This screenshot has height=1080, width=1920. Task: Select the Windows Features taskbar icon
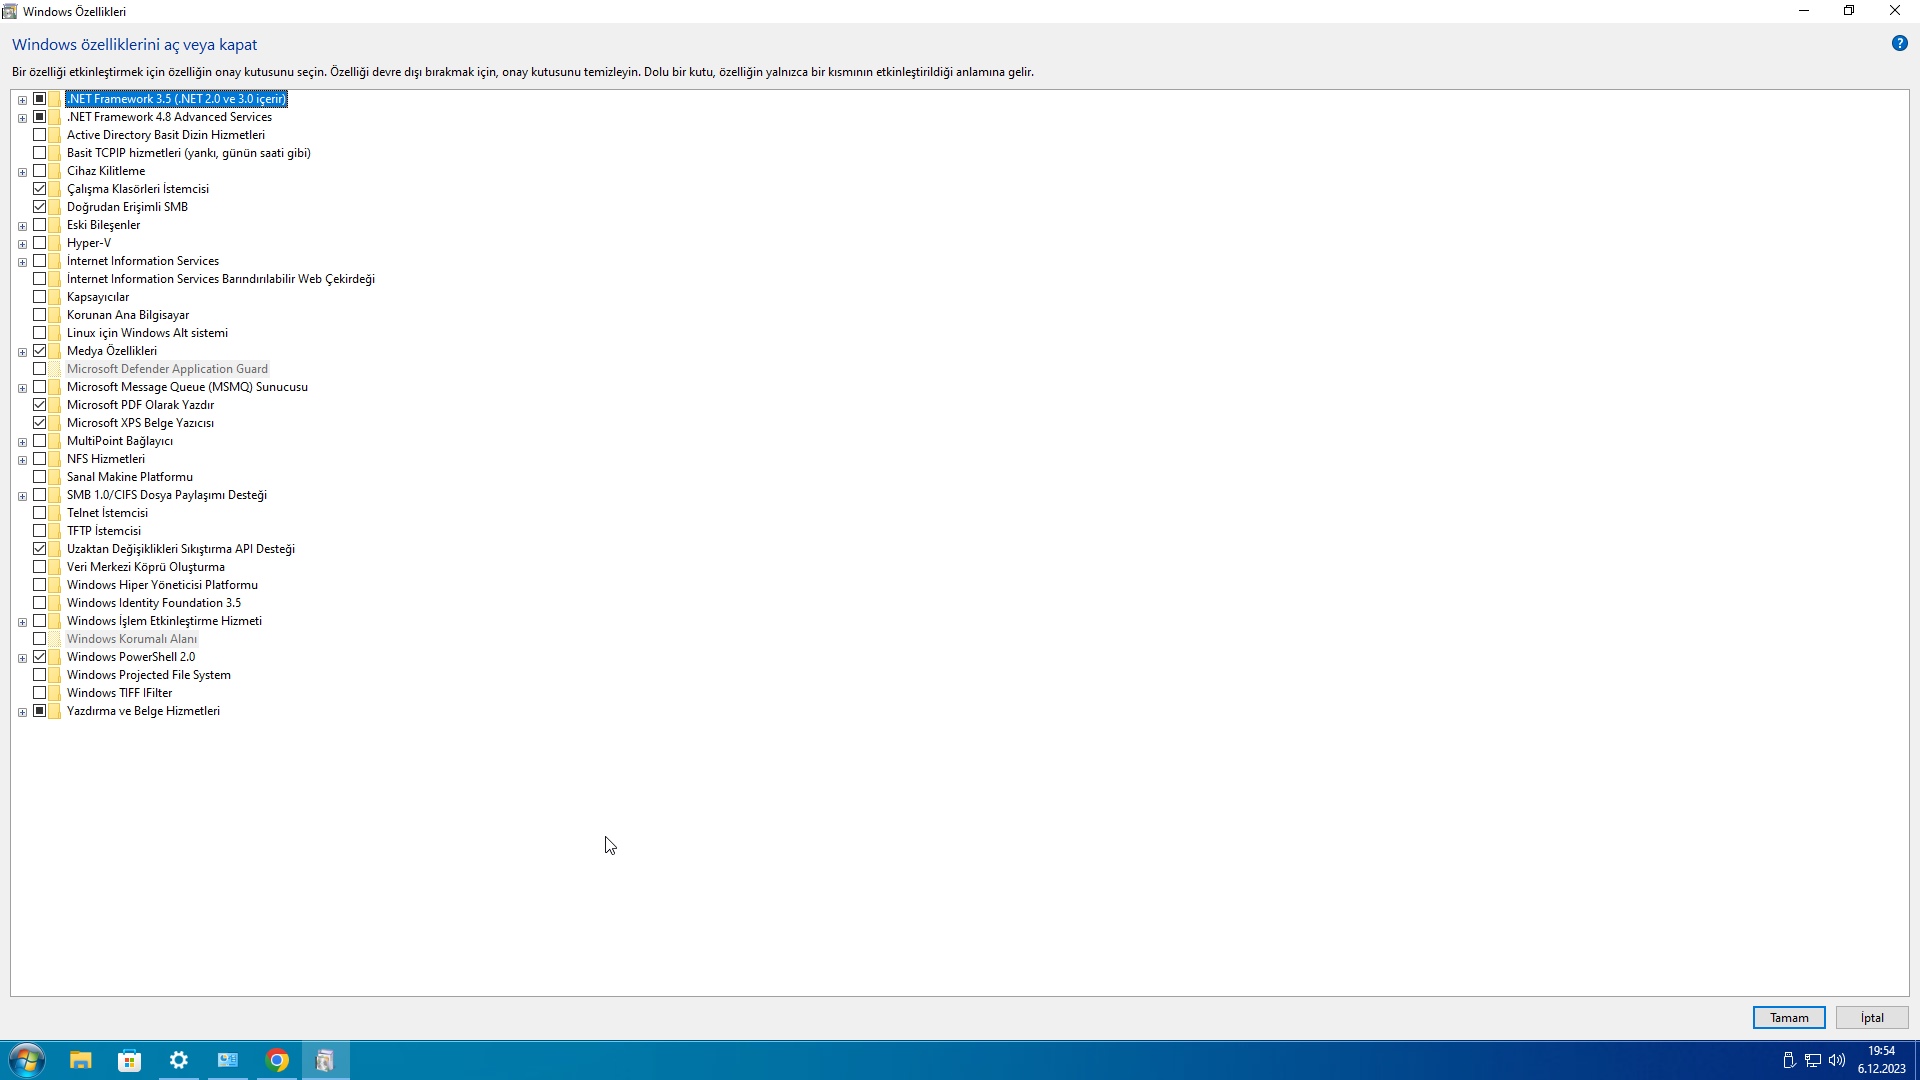(325, 1060)
